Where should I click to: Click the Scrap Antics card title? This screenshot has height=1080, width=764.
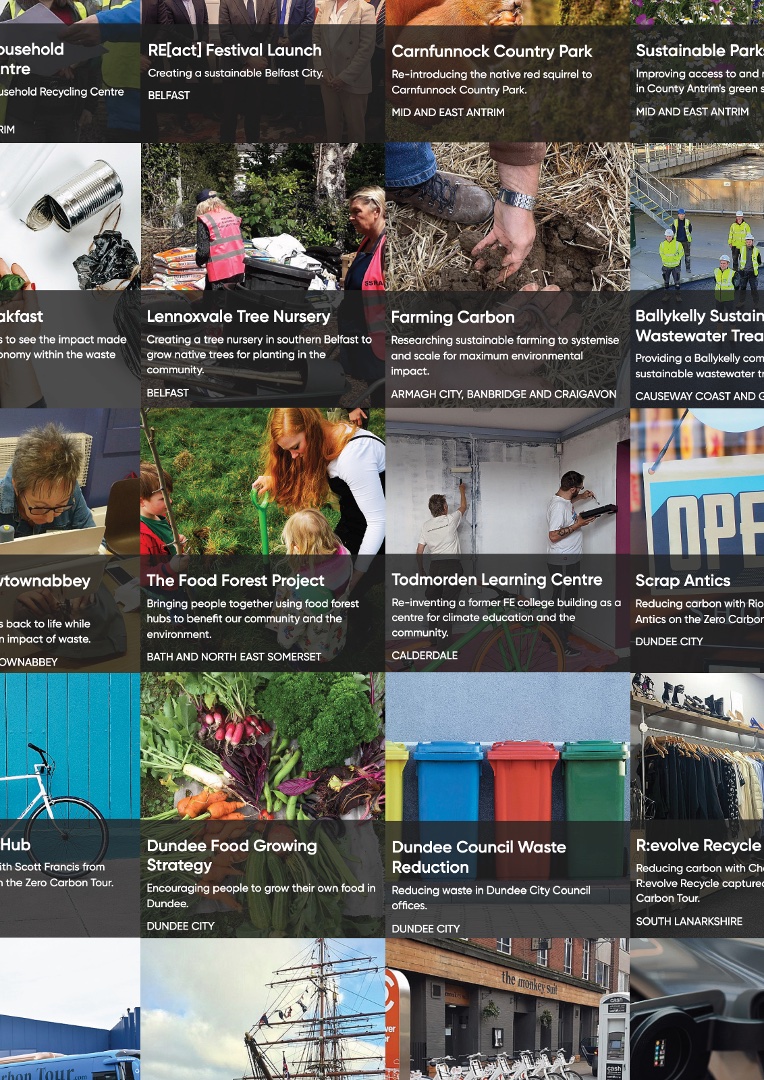pyautogui.click(x=683, y=581)
